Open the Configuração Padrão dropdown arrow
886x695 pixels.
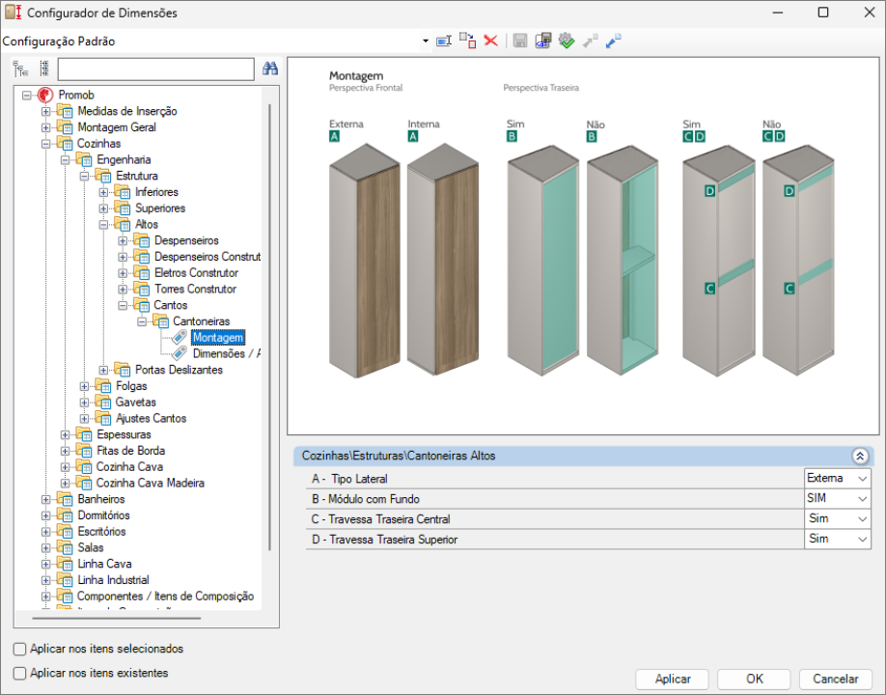pyautogui.click(x=425, y=41)
